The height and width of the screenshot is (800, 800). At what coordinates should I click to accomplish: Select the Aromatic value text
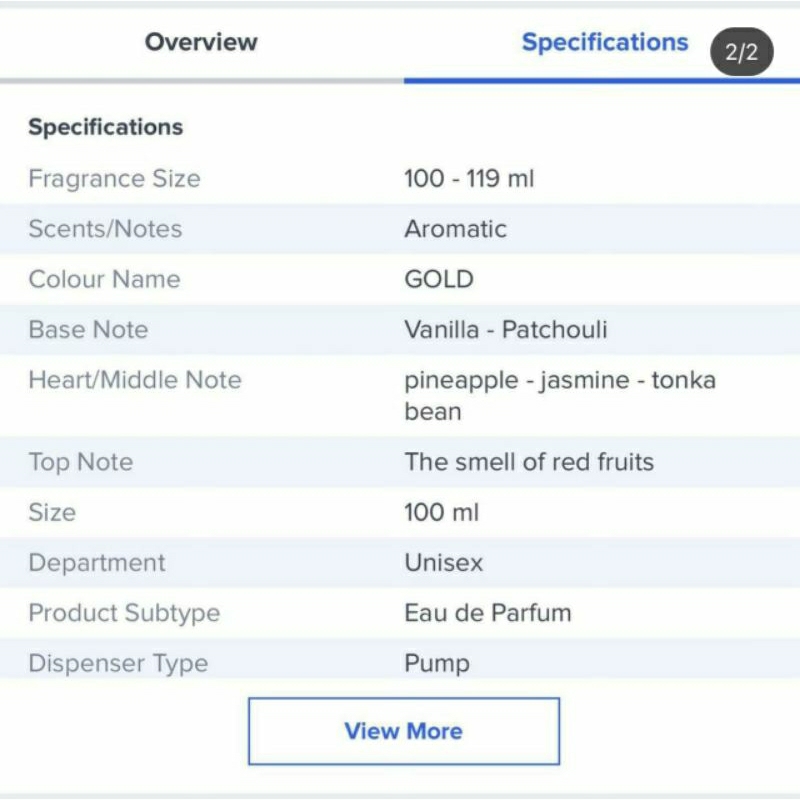click(x=456, y=229)
